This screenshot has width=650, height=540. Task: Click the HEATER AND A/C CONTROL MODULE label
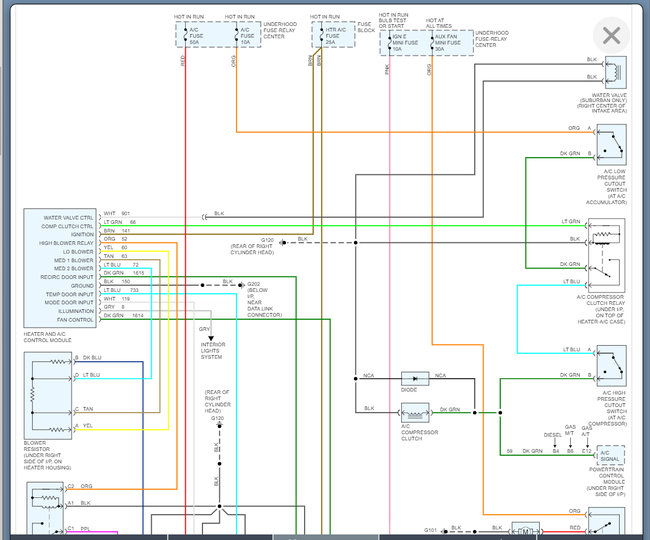(47, 337)
